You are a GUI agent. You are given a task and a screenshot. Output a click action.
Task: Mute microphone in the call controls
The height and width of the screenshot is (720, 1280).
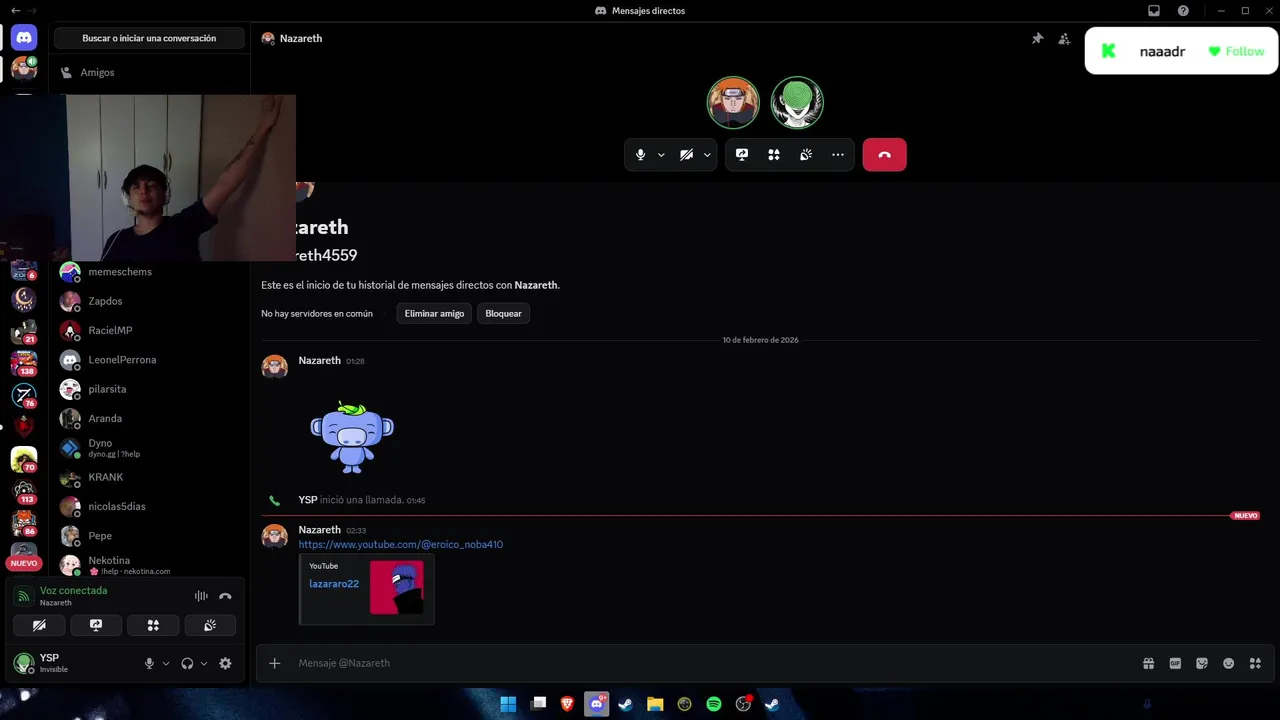click(641, 155)
